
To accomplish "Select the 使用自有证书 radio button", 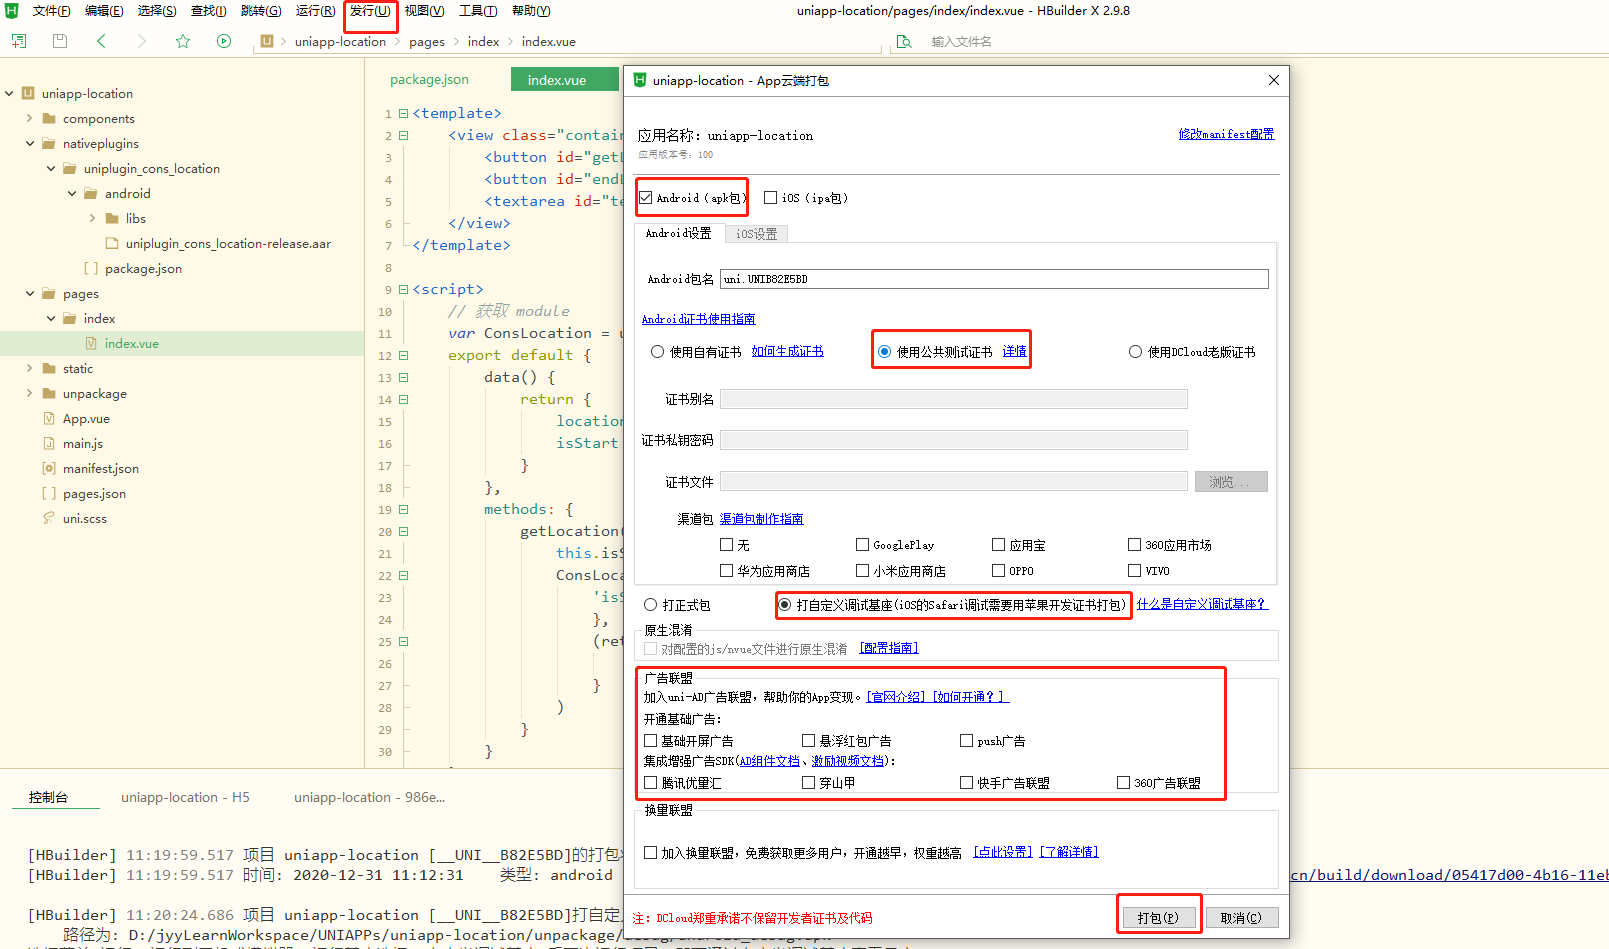I will pyautogui.click(x=655, y=350).
